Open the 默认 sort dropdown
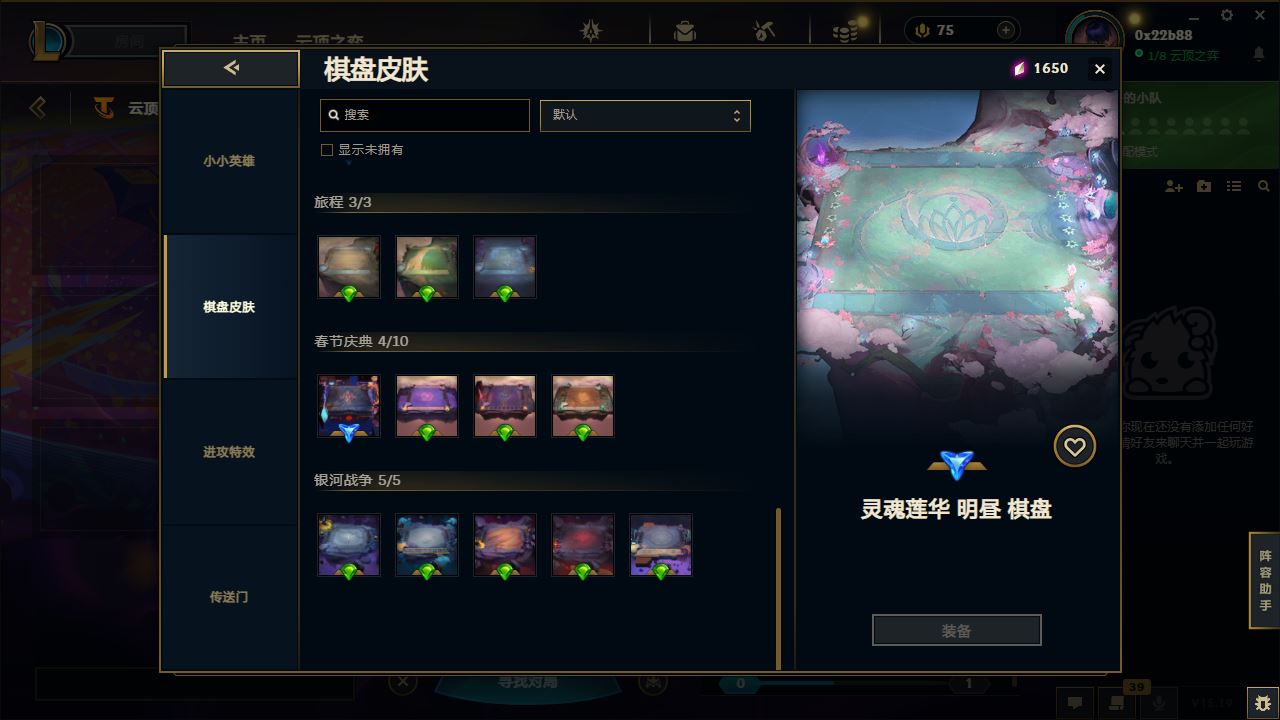Image resolution: width=1280 pixels, height=720 pixels. point(645,115)
